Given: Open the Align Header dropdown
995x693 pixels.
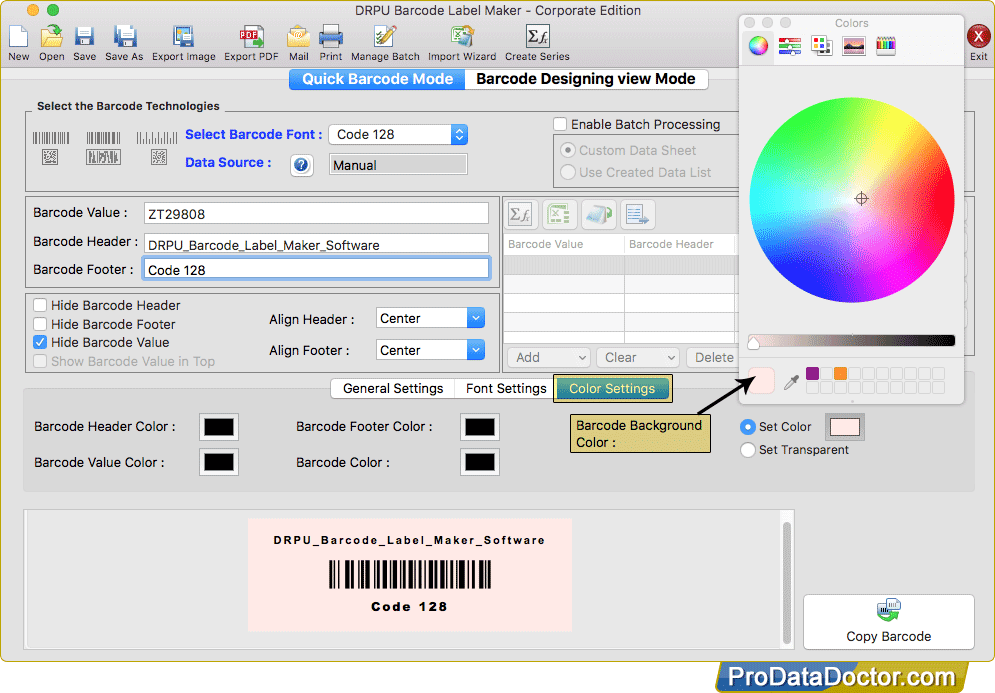Looking at the screenshot, I should click(x=430, y=318).
